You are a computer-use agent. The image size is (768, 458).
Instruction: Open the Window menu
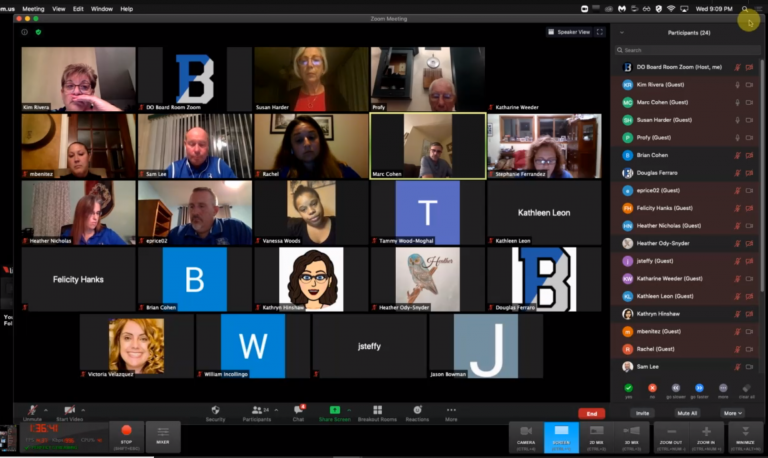click(x=102, y=9)
